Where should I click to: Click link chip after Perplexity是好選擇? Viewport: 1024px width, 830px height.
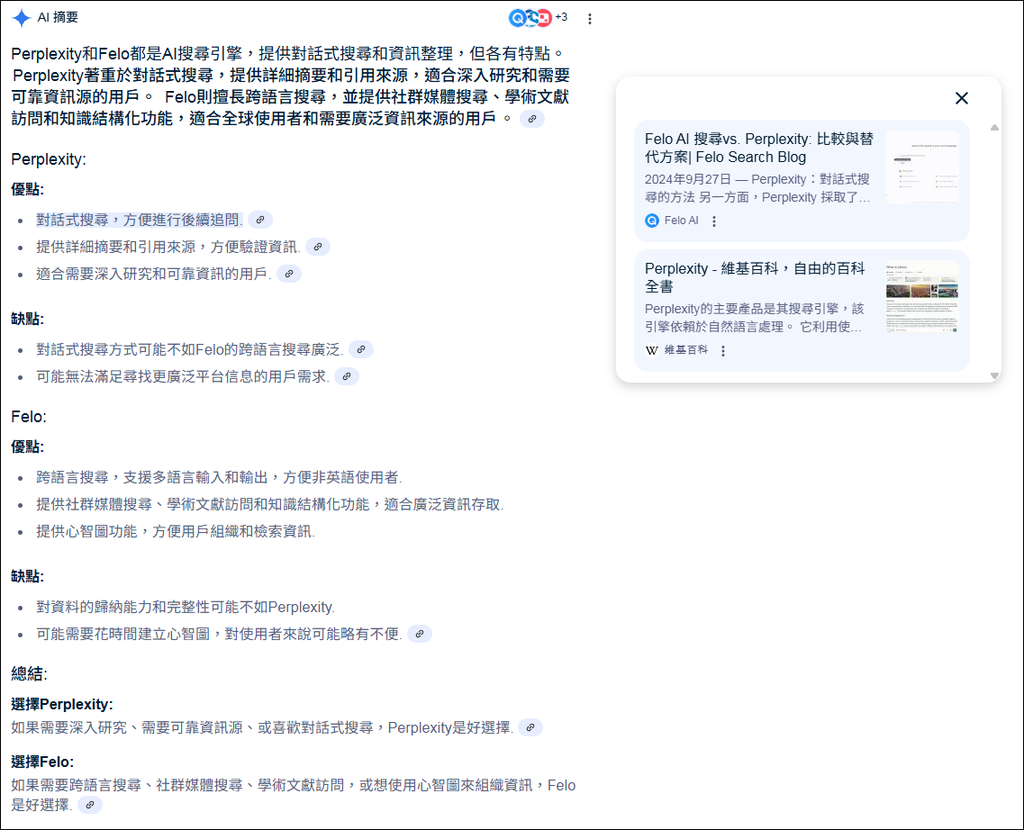530,727
